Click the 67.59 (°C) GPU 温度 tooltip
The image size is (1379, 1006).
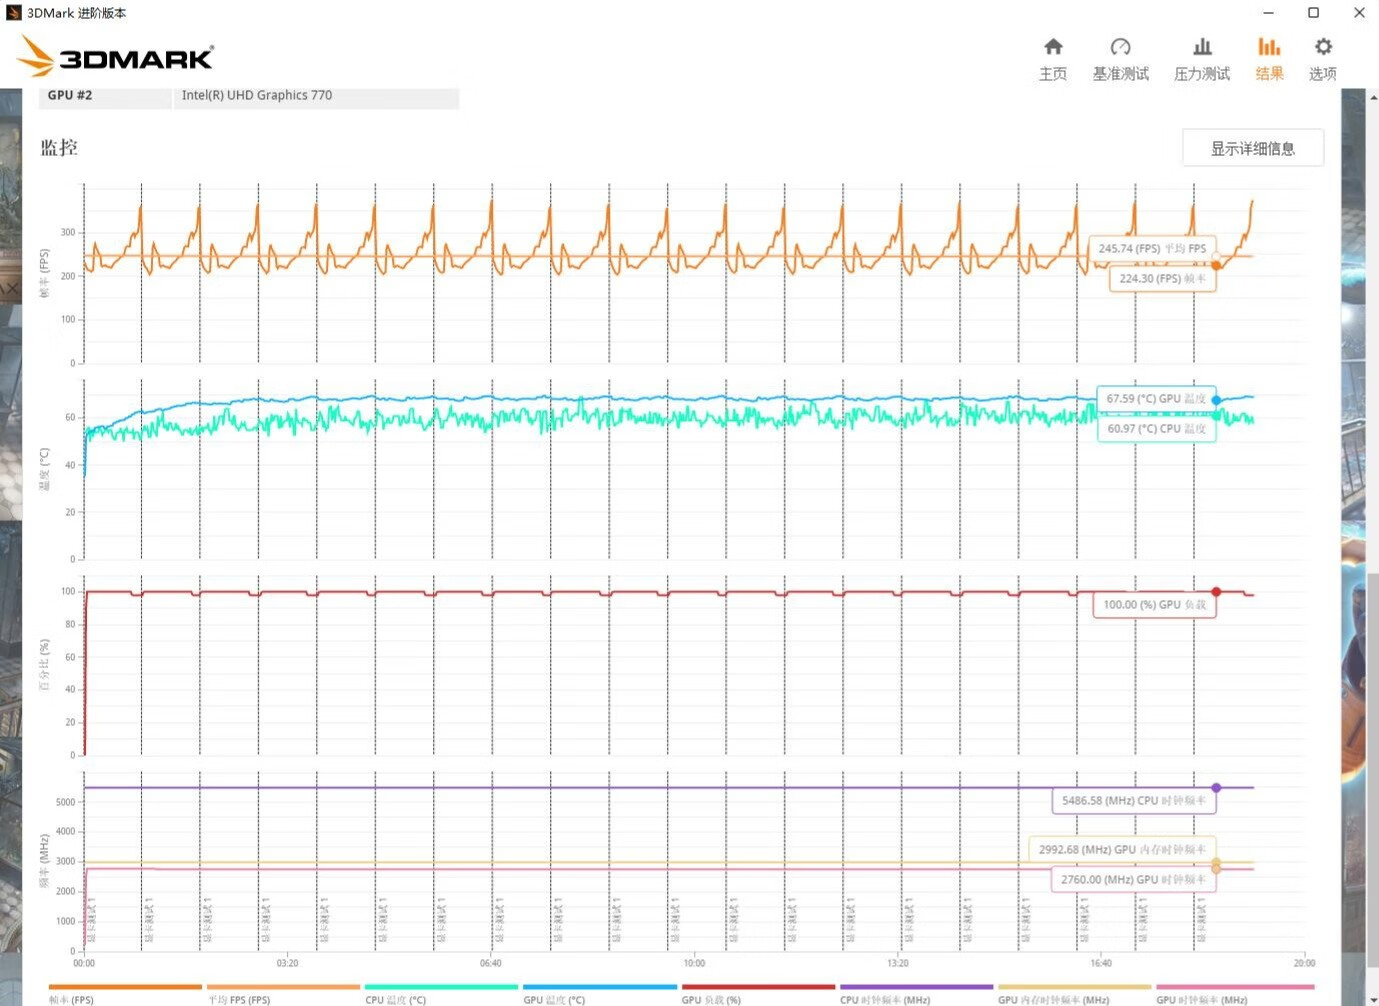(1156, 398)
